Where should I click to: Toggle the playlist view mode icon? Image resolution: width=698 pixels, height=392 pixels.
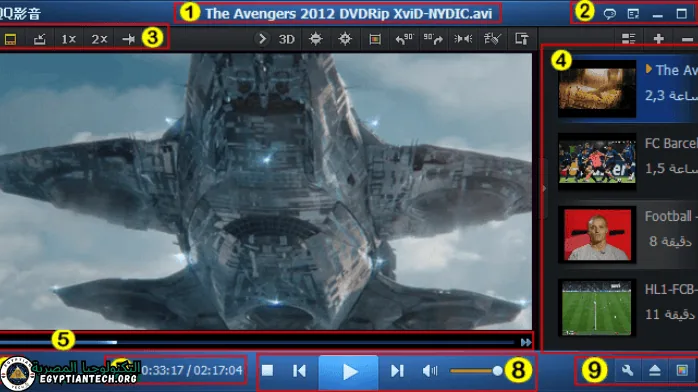click(x=629, y=39)
